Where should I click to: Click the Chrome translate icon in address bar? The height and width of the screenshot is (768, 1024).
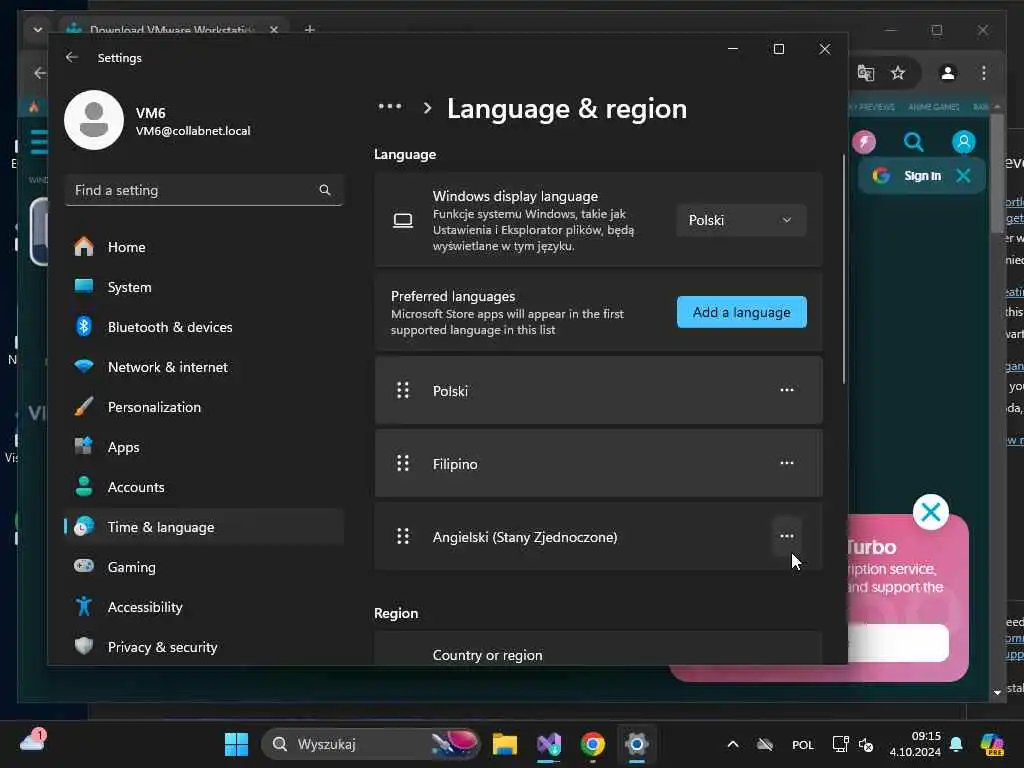point(866,72)
